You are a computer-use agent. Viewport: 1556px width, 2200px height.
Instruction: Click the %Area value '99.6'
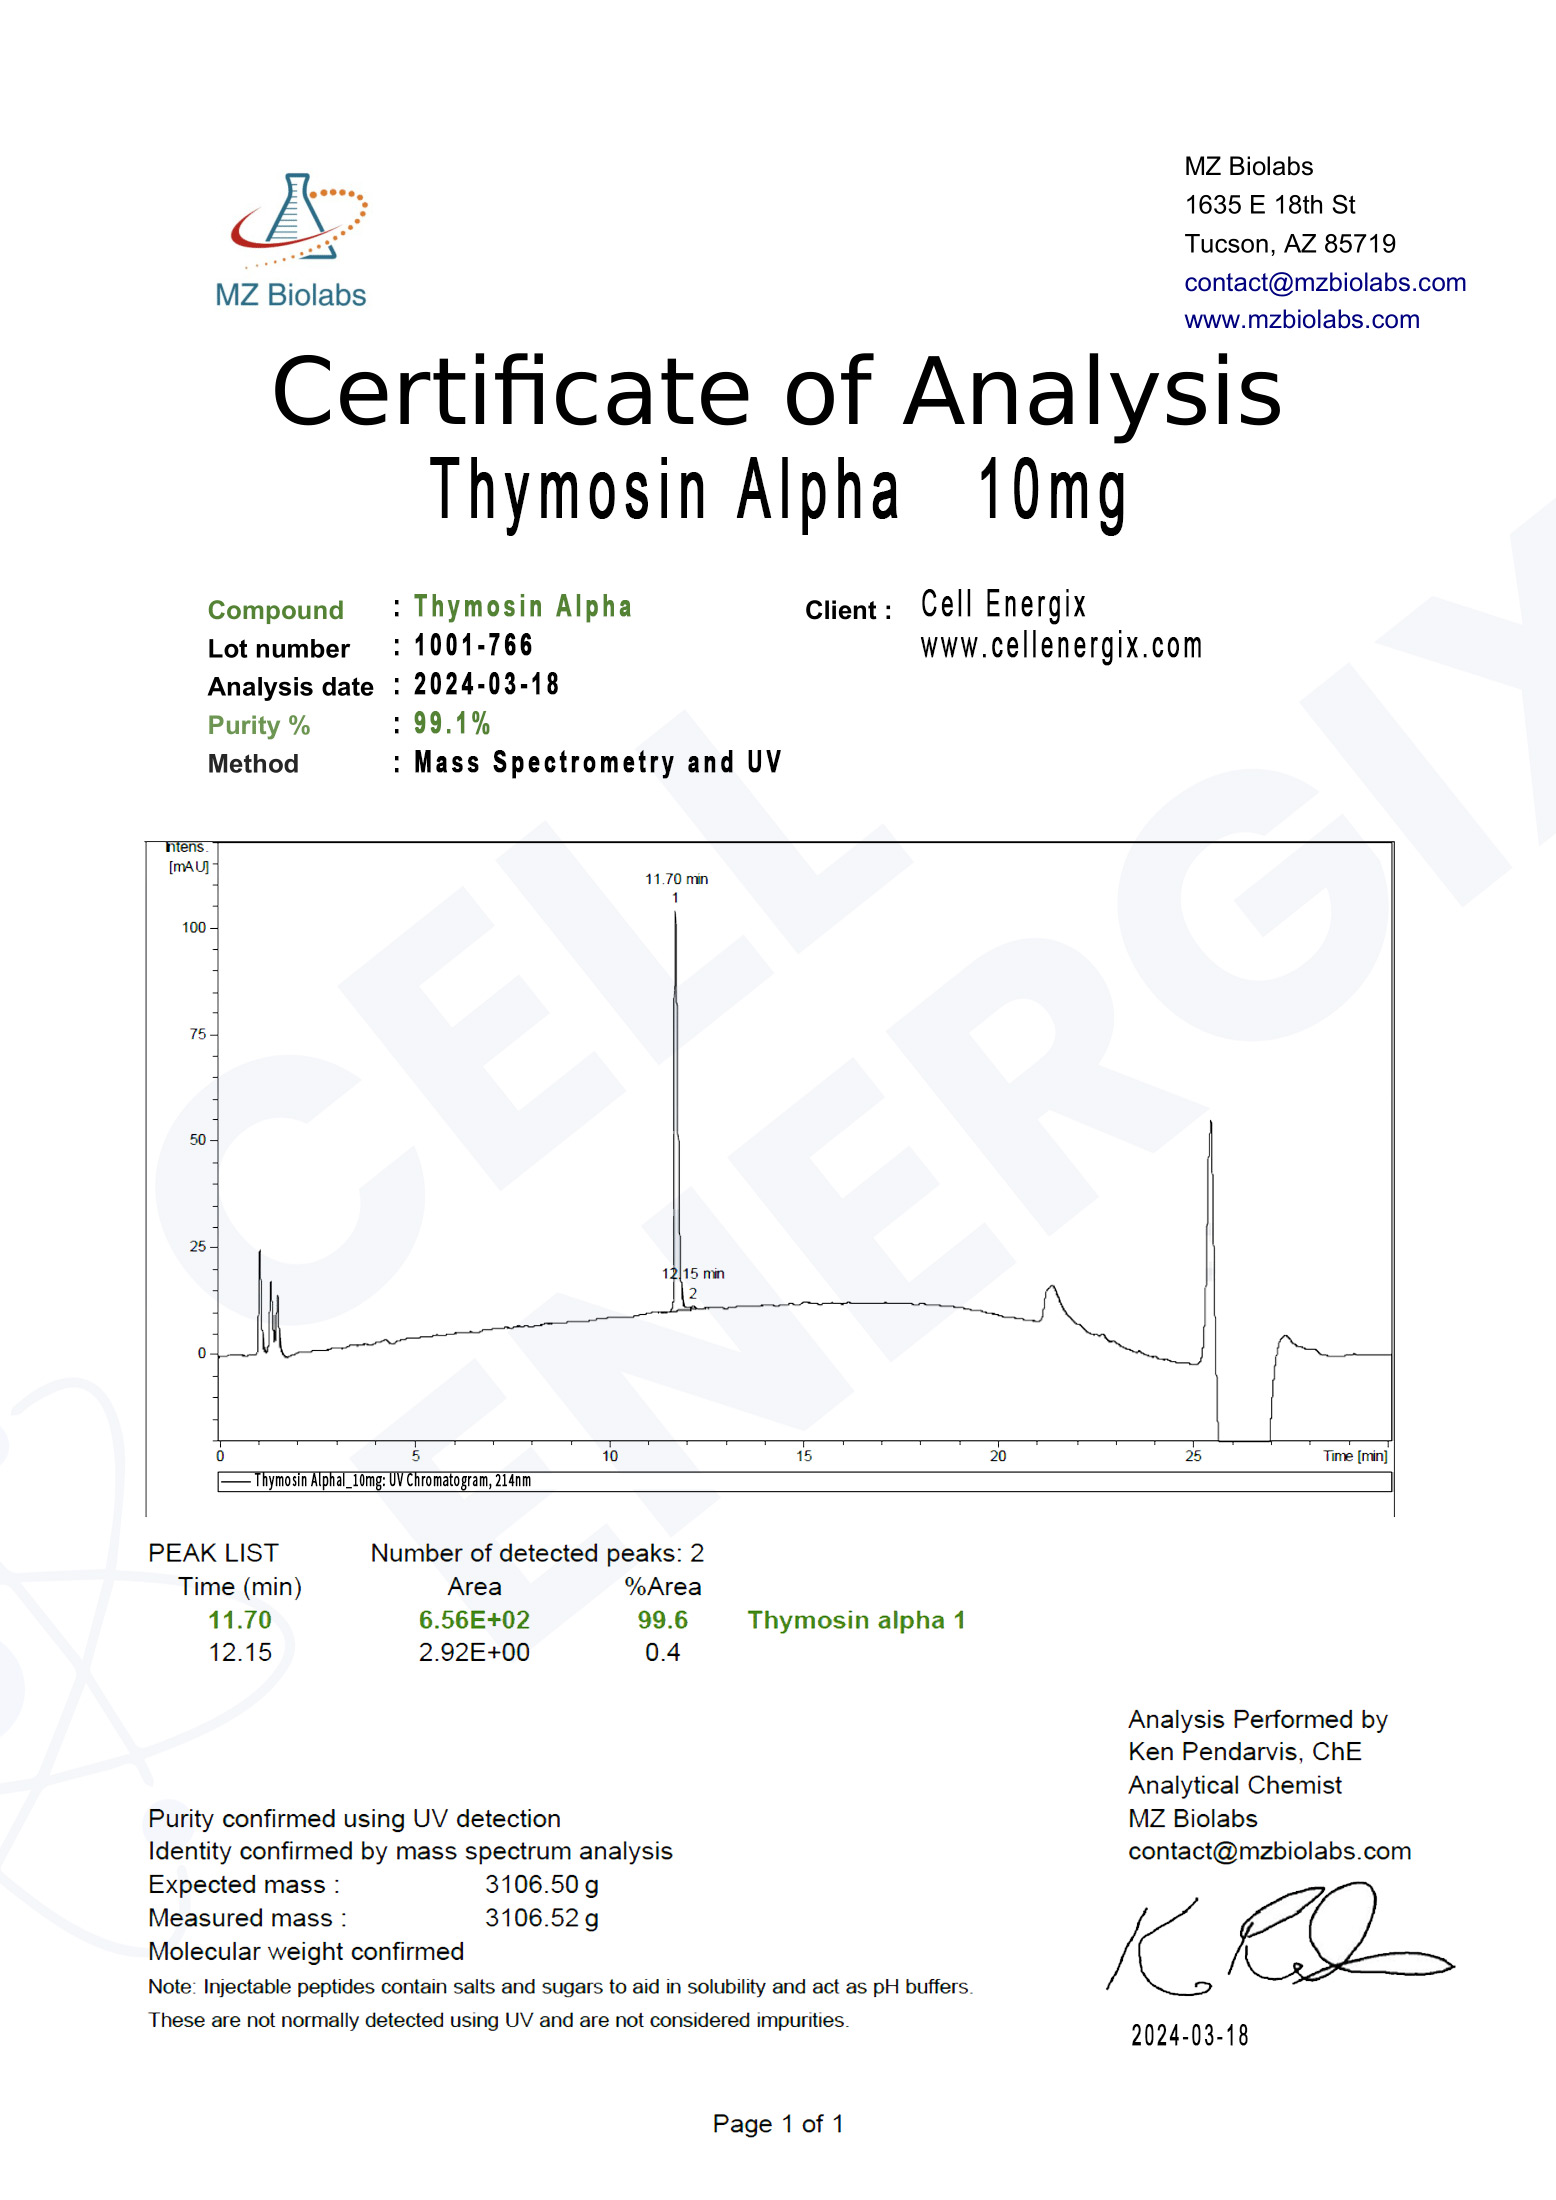pyautogui.click(x=663, y=1620)
